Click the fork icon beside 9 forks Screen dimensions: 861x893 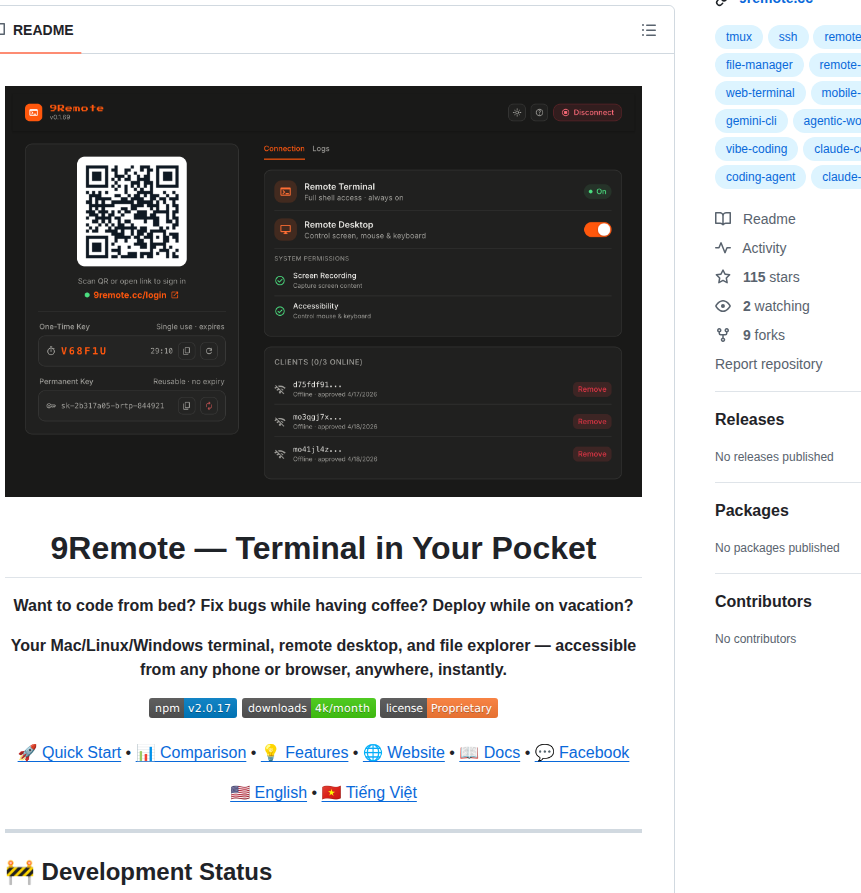[x=723, y=335]
